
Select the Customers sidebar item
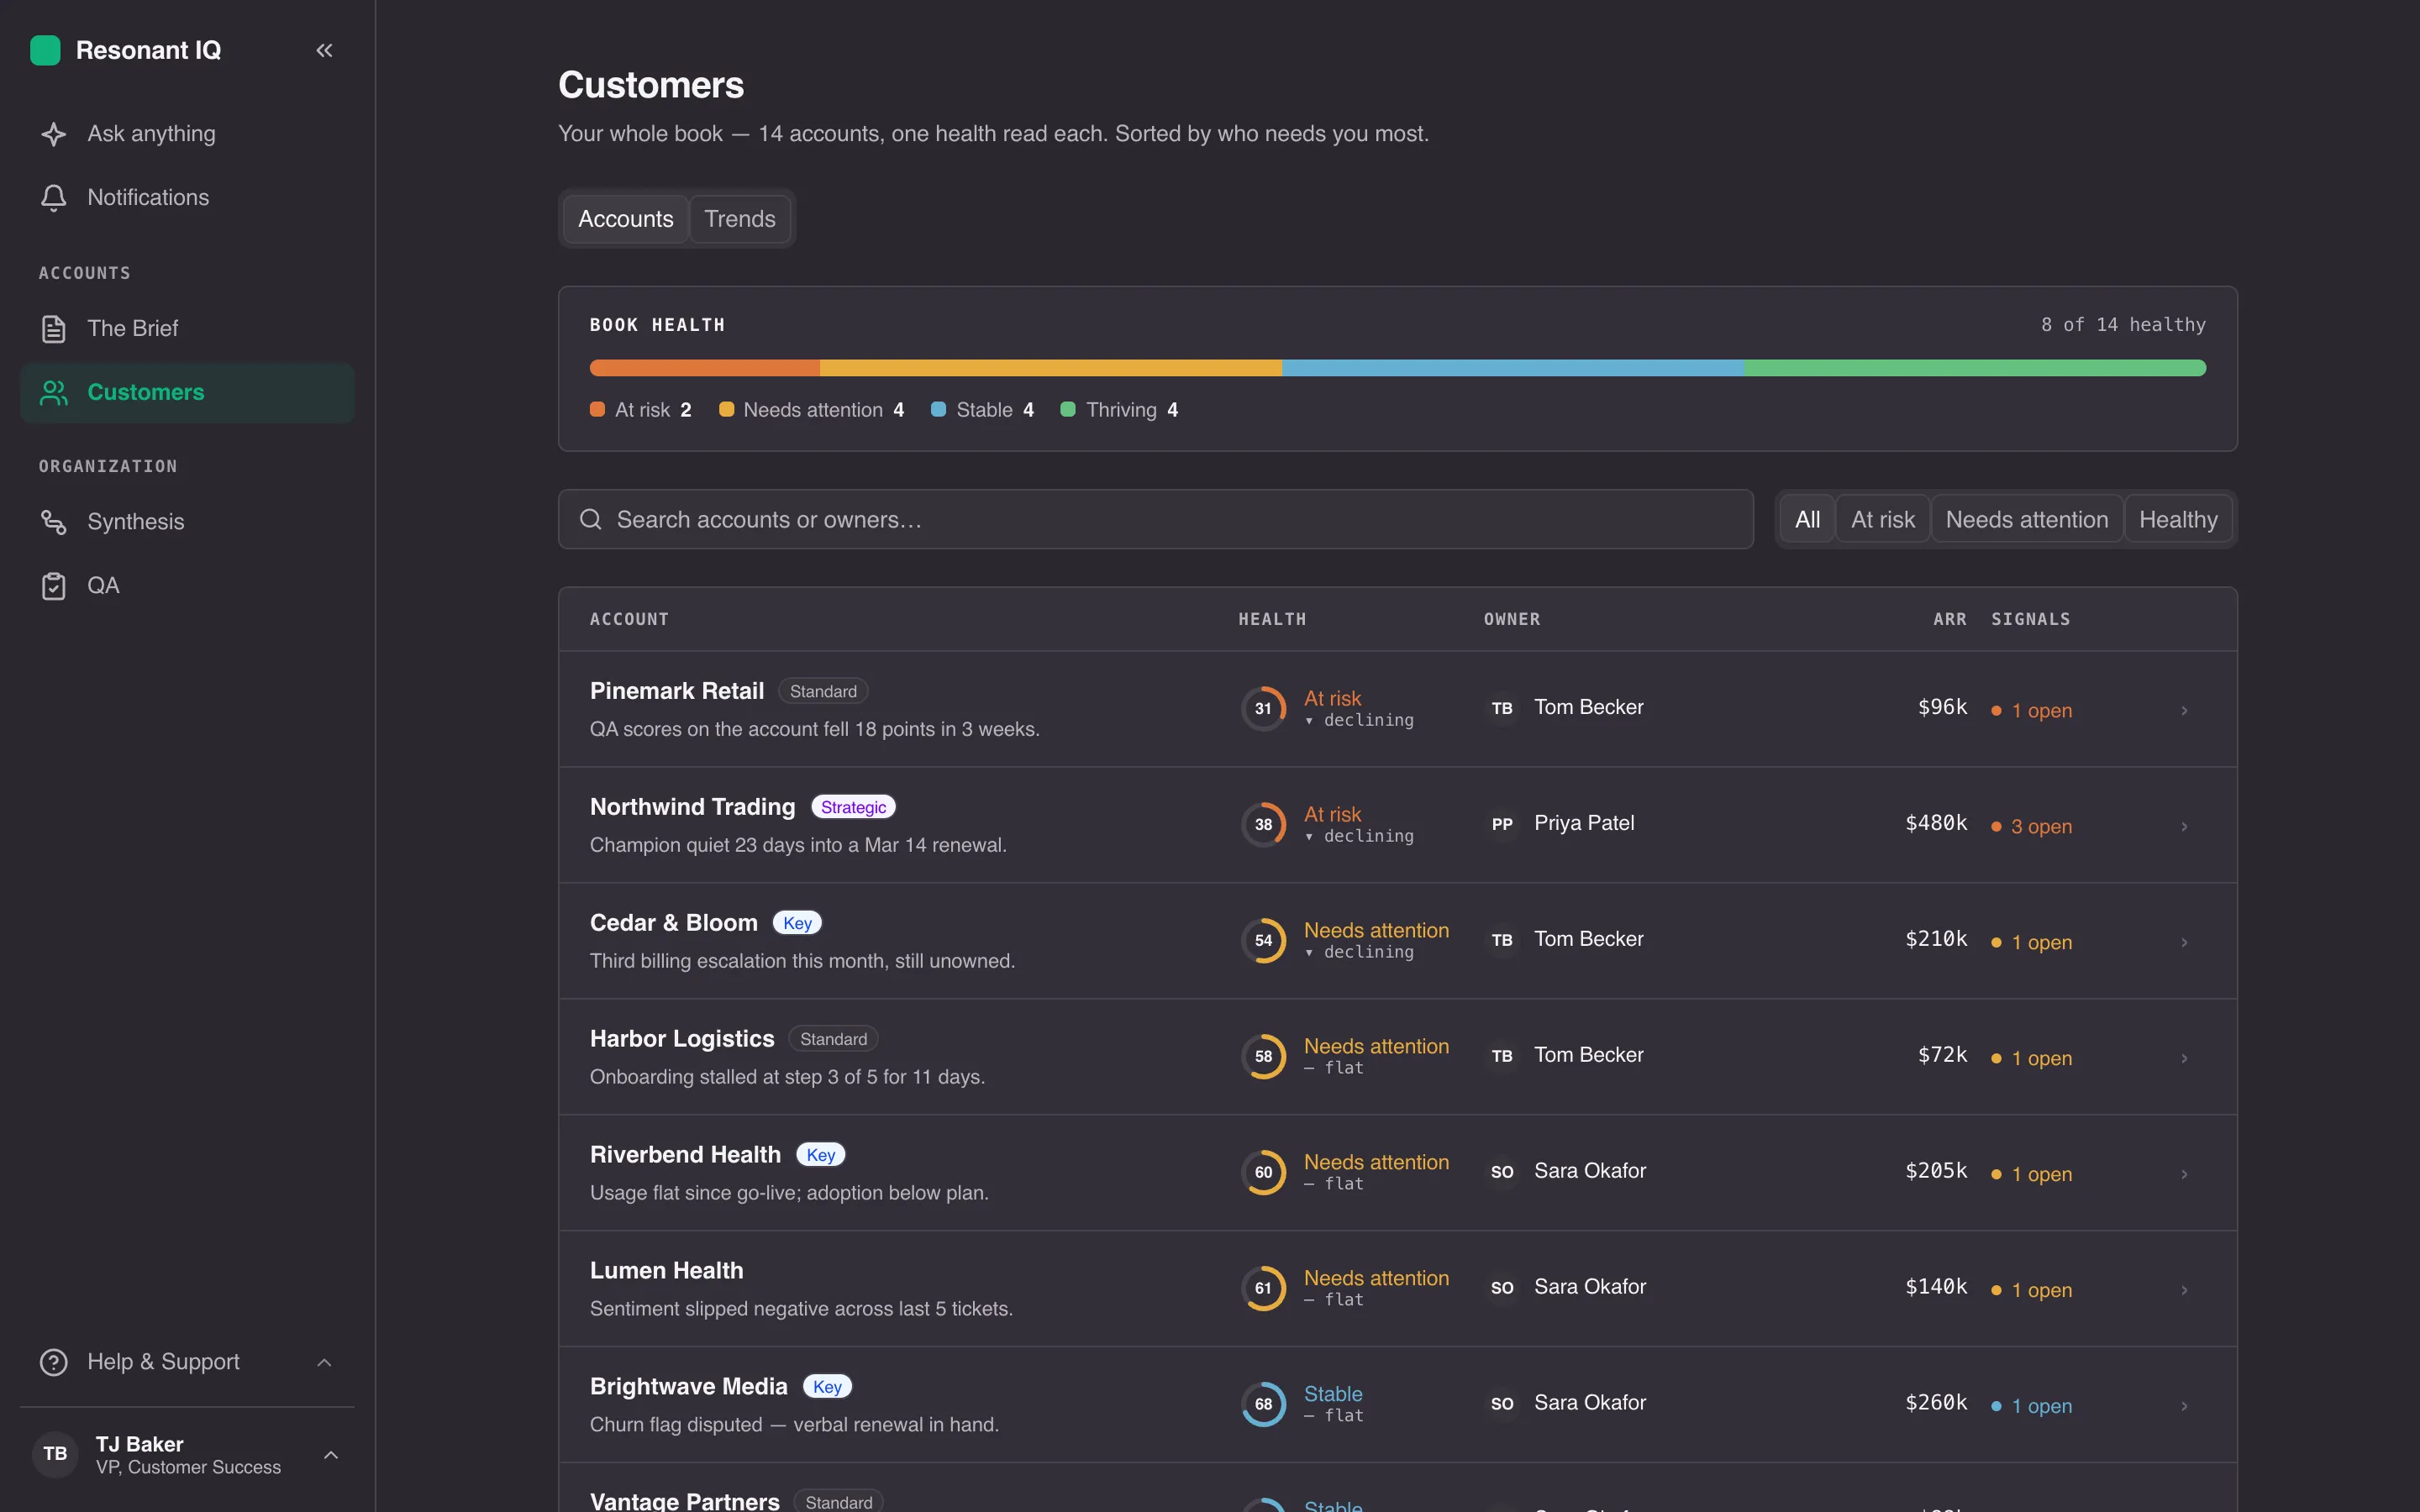pyautogui.click(x=187, y=393)
